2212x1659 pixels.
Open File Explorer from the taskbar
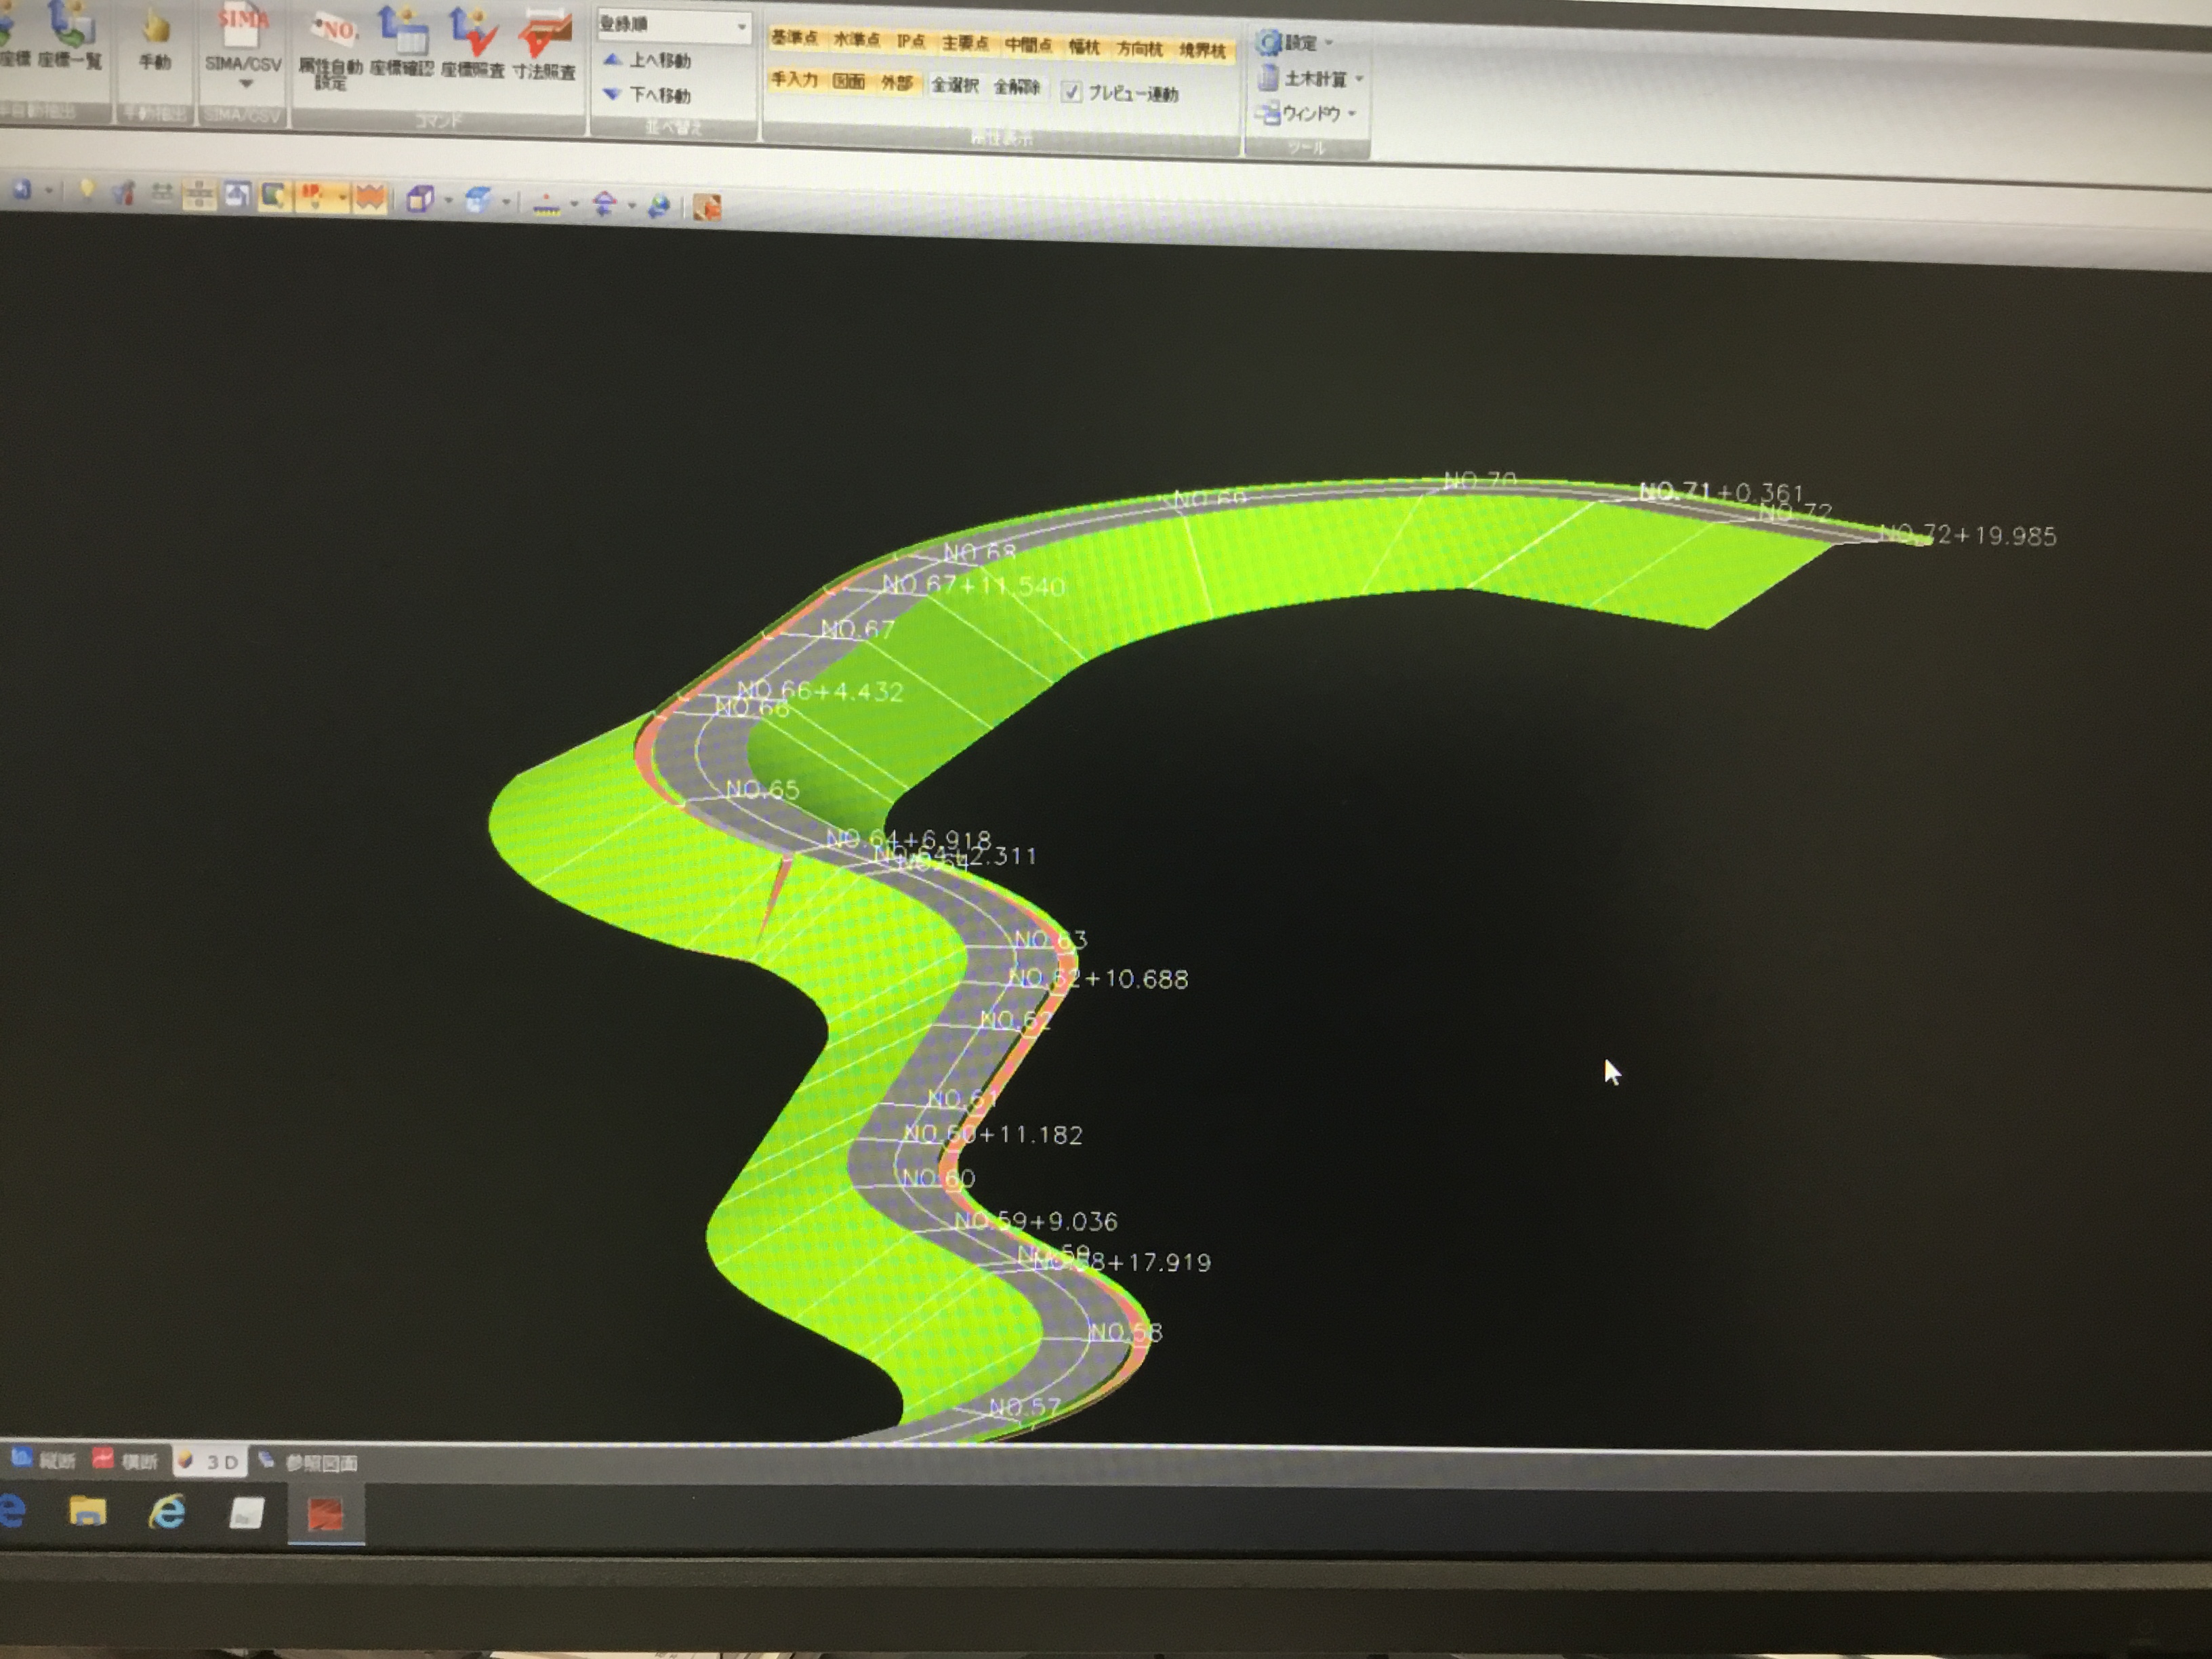(x=88, y=1511)
